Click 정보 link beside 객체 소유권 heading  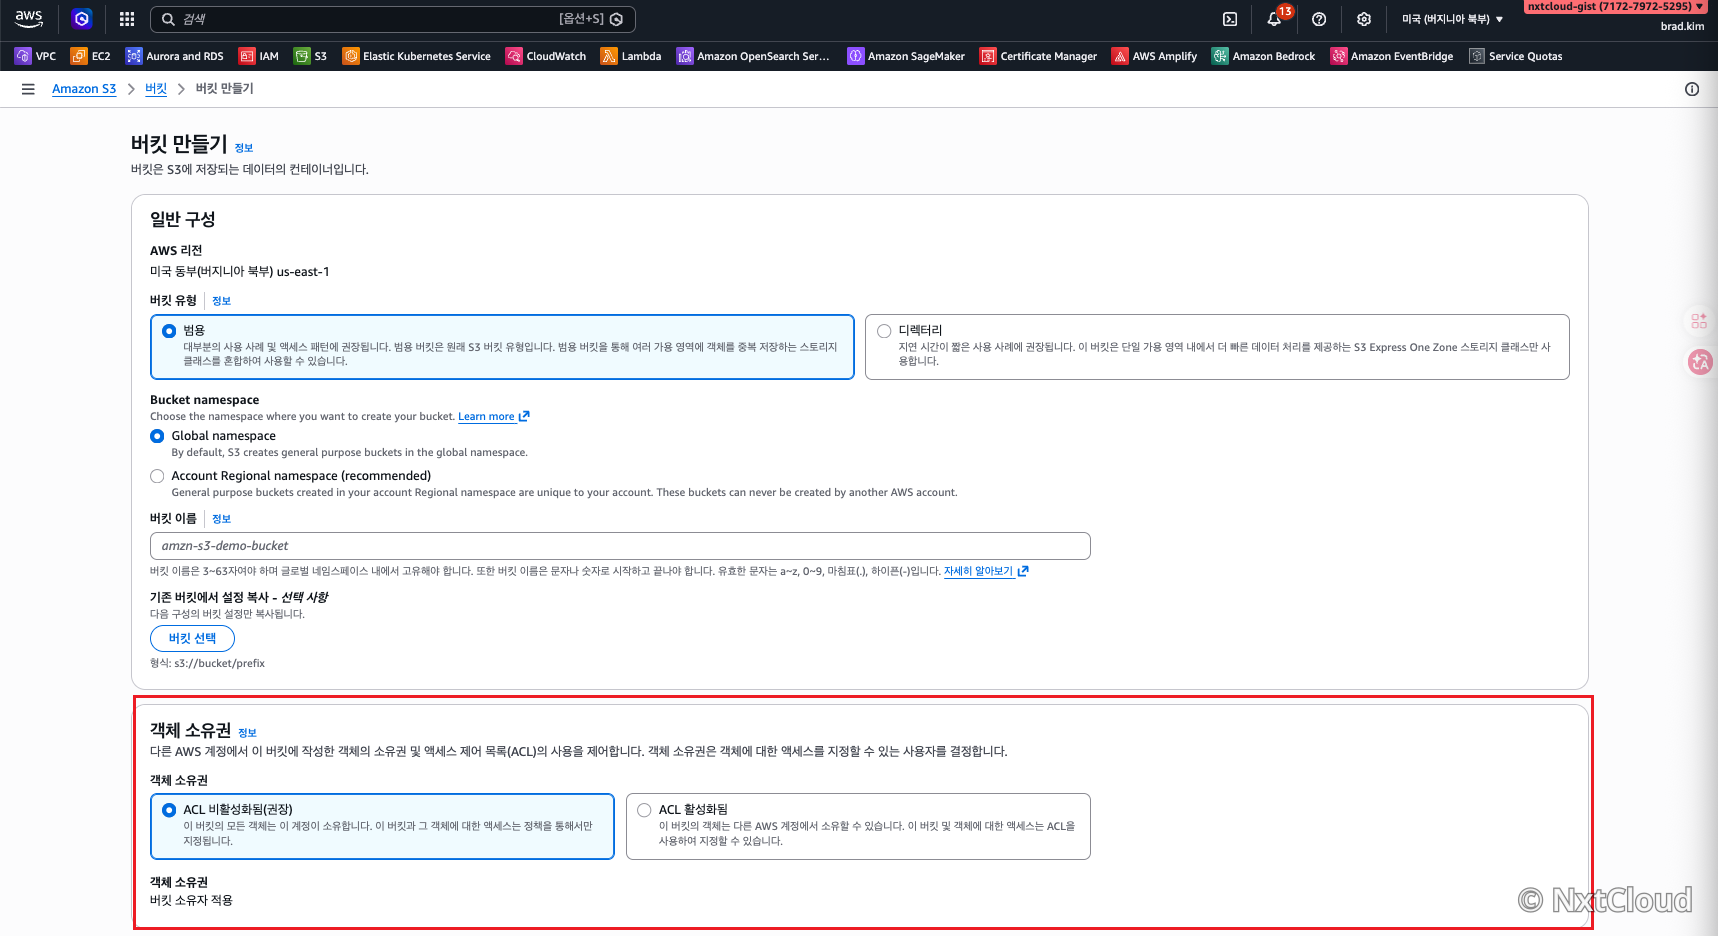point(247,733)
